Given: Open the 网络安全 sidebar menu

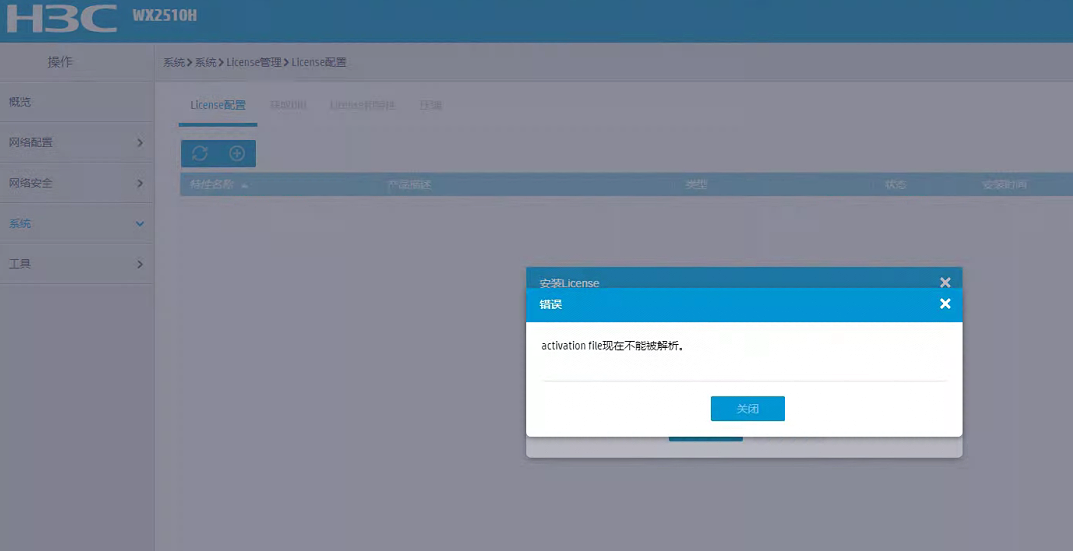Looking at the screenshot, I should [77, 183].
